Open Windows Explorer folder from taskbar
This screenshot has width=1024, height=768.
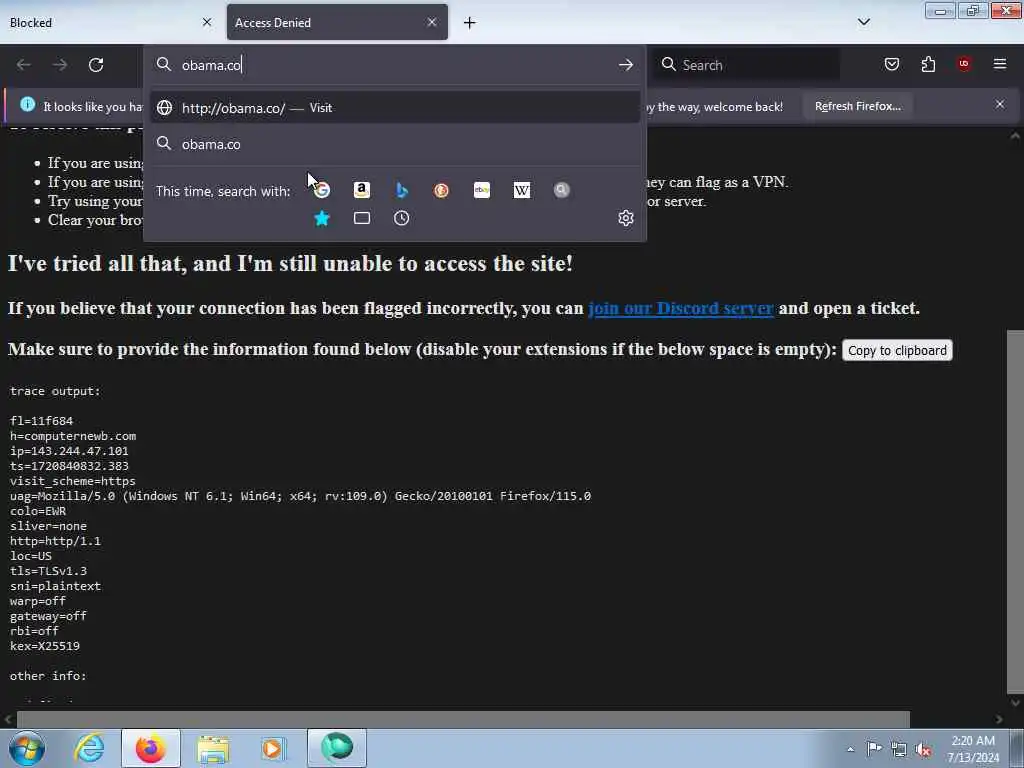click(213, 748)
